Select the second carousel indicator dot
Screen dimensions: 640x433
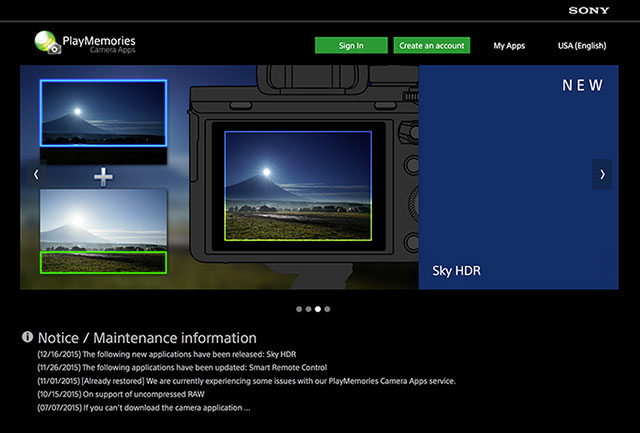308,309
